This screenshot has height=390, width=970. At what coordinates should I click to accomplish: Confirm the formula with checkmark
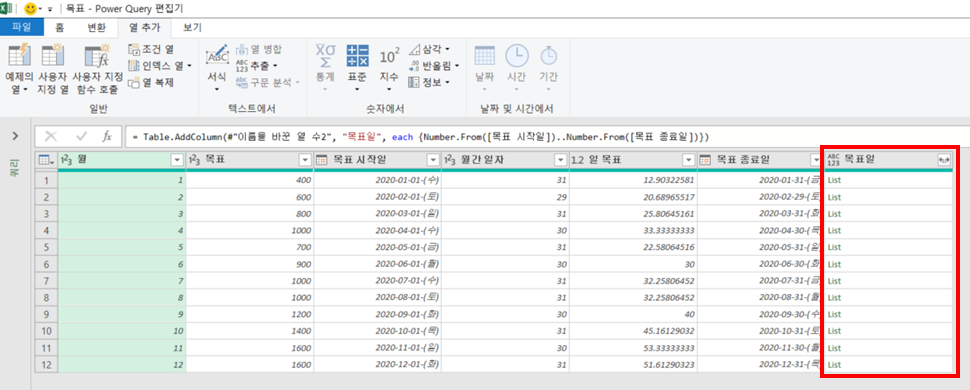click(81, 136)
